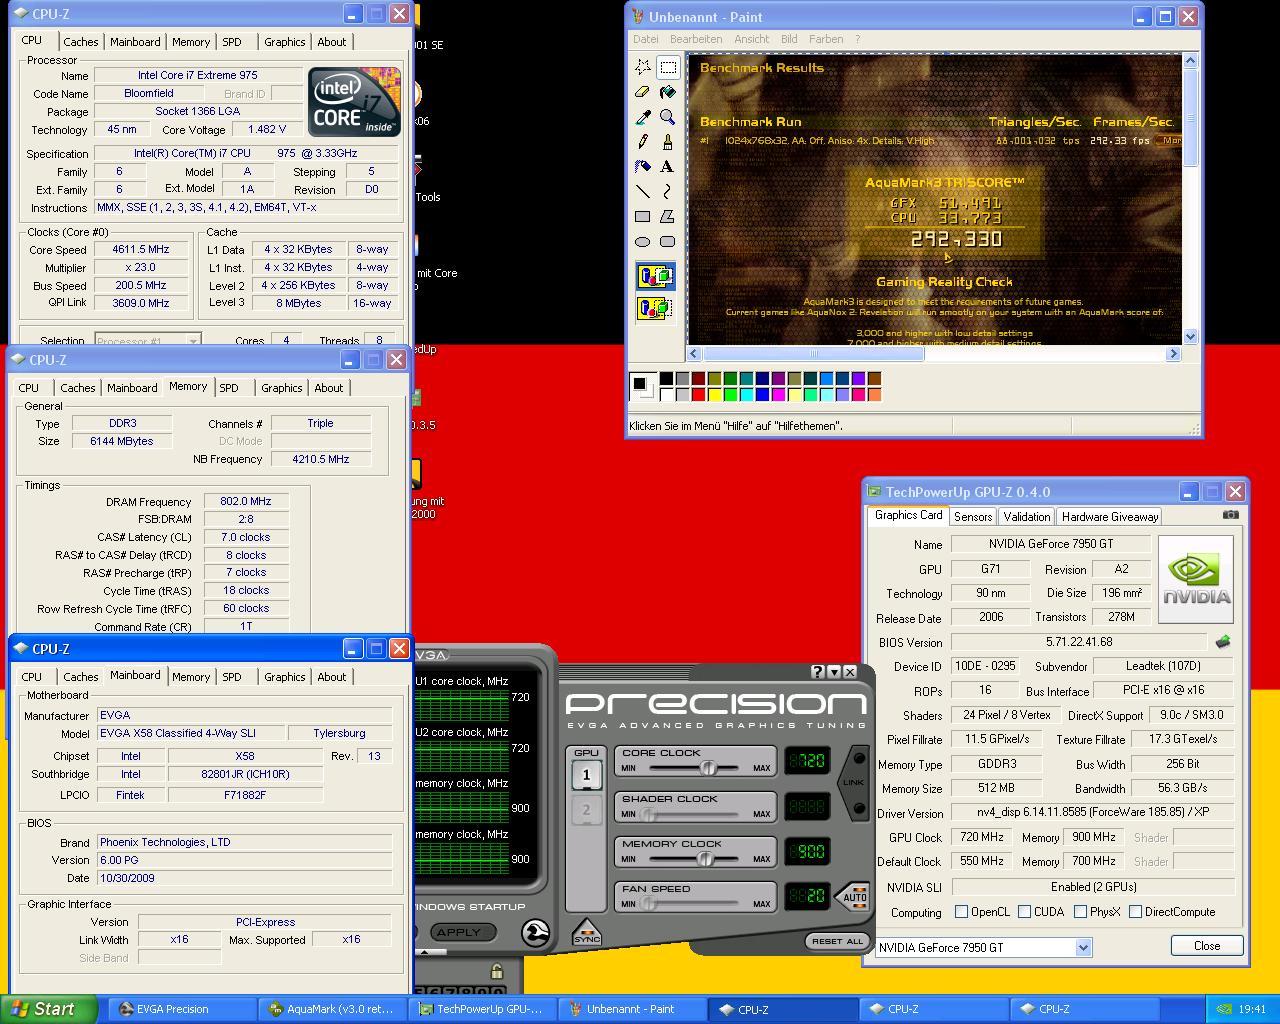Open the Hardware Giveaway tab in GPU-Z
The width and height of the screenshot is (1280, 1024).
pyautogui.click(x=1110, y=516)
